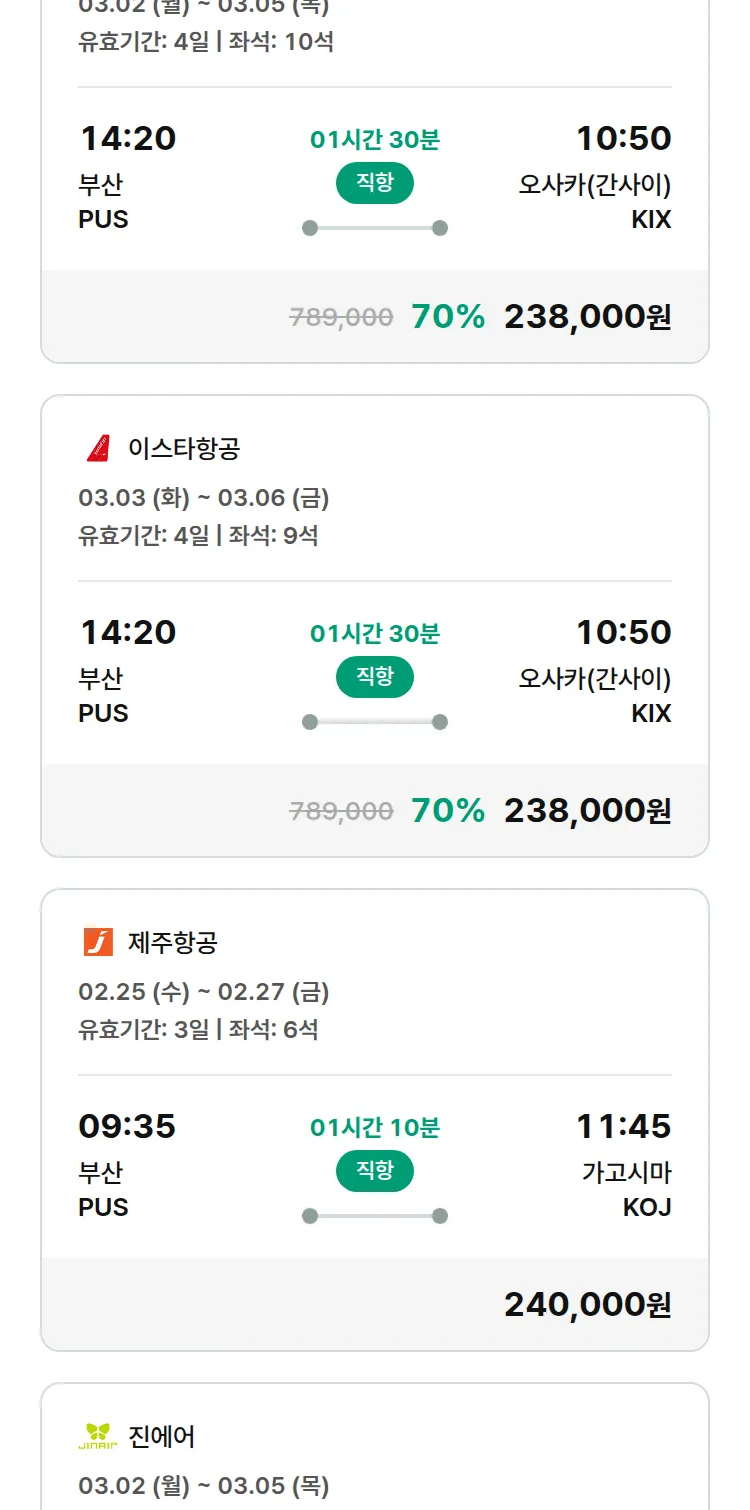Tap the 직항 badge in the 이스타항공 card

(375, 677)
